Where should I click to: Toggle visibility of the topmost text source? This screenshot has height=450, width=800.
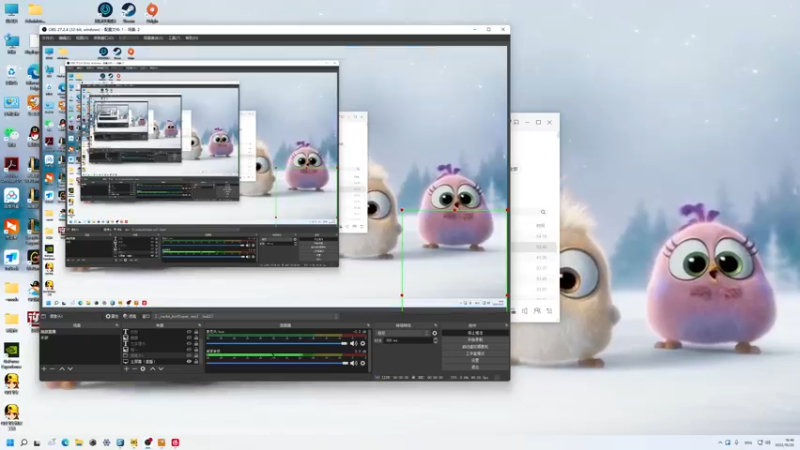point(189,332)
